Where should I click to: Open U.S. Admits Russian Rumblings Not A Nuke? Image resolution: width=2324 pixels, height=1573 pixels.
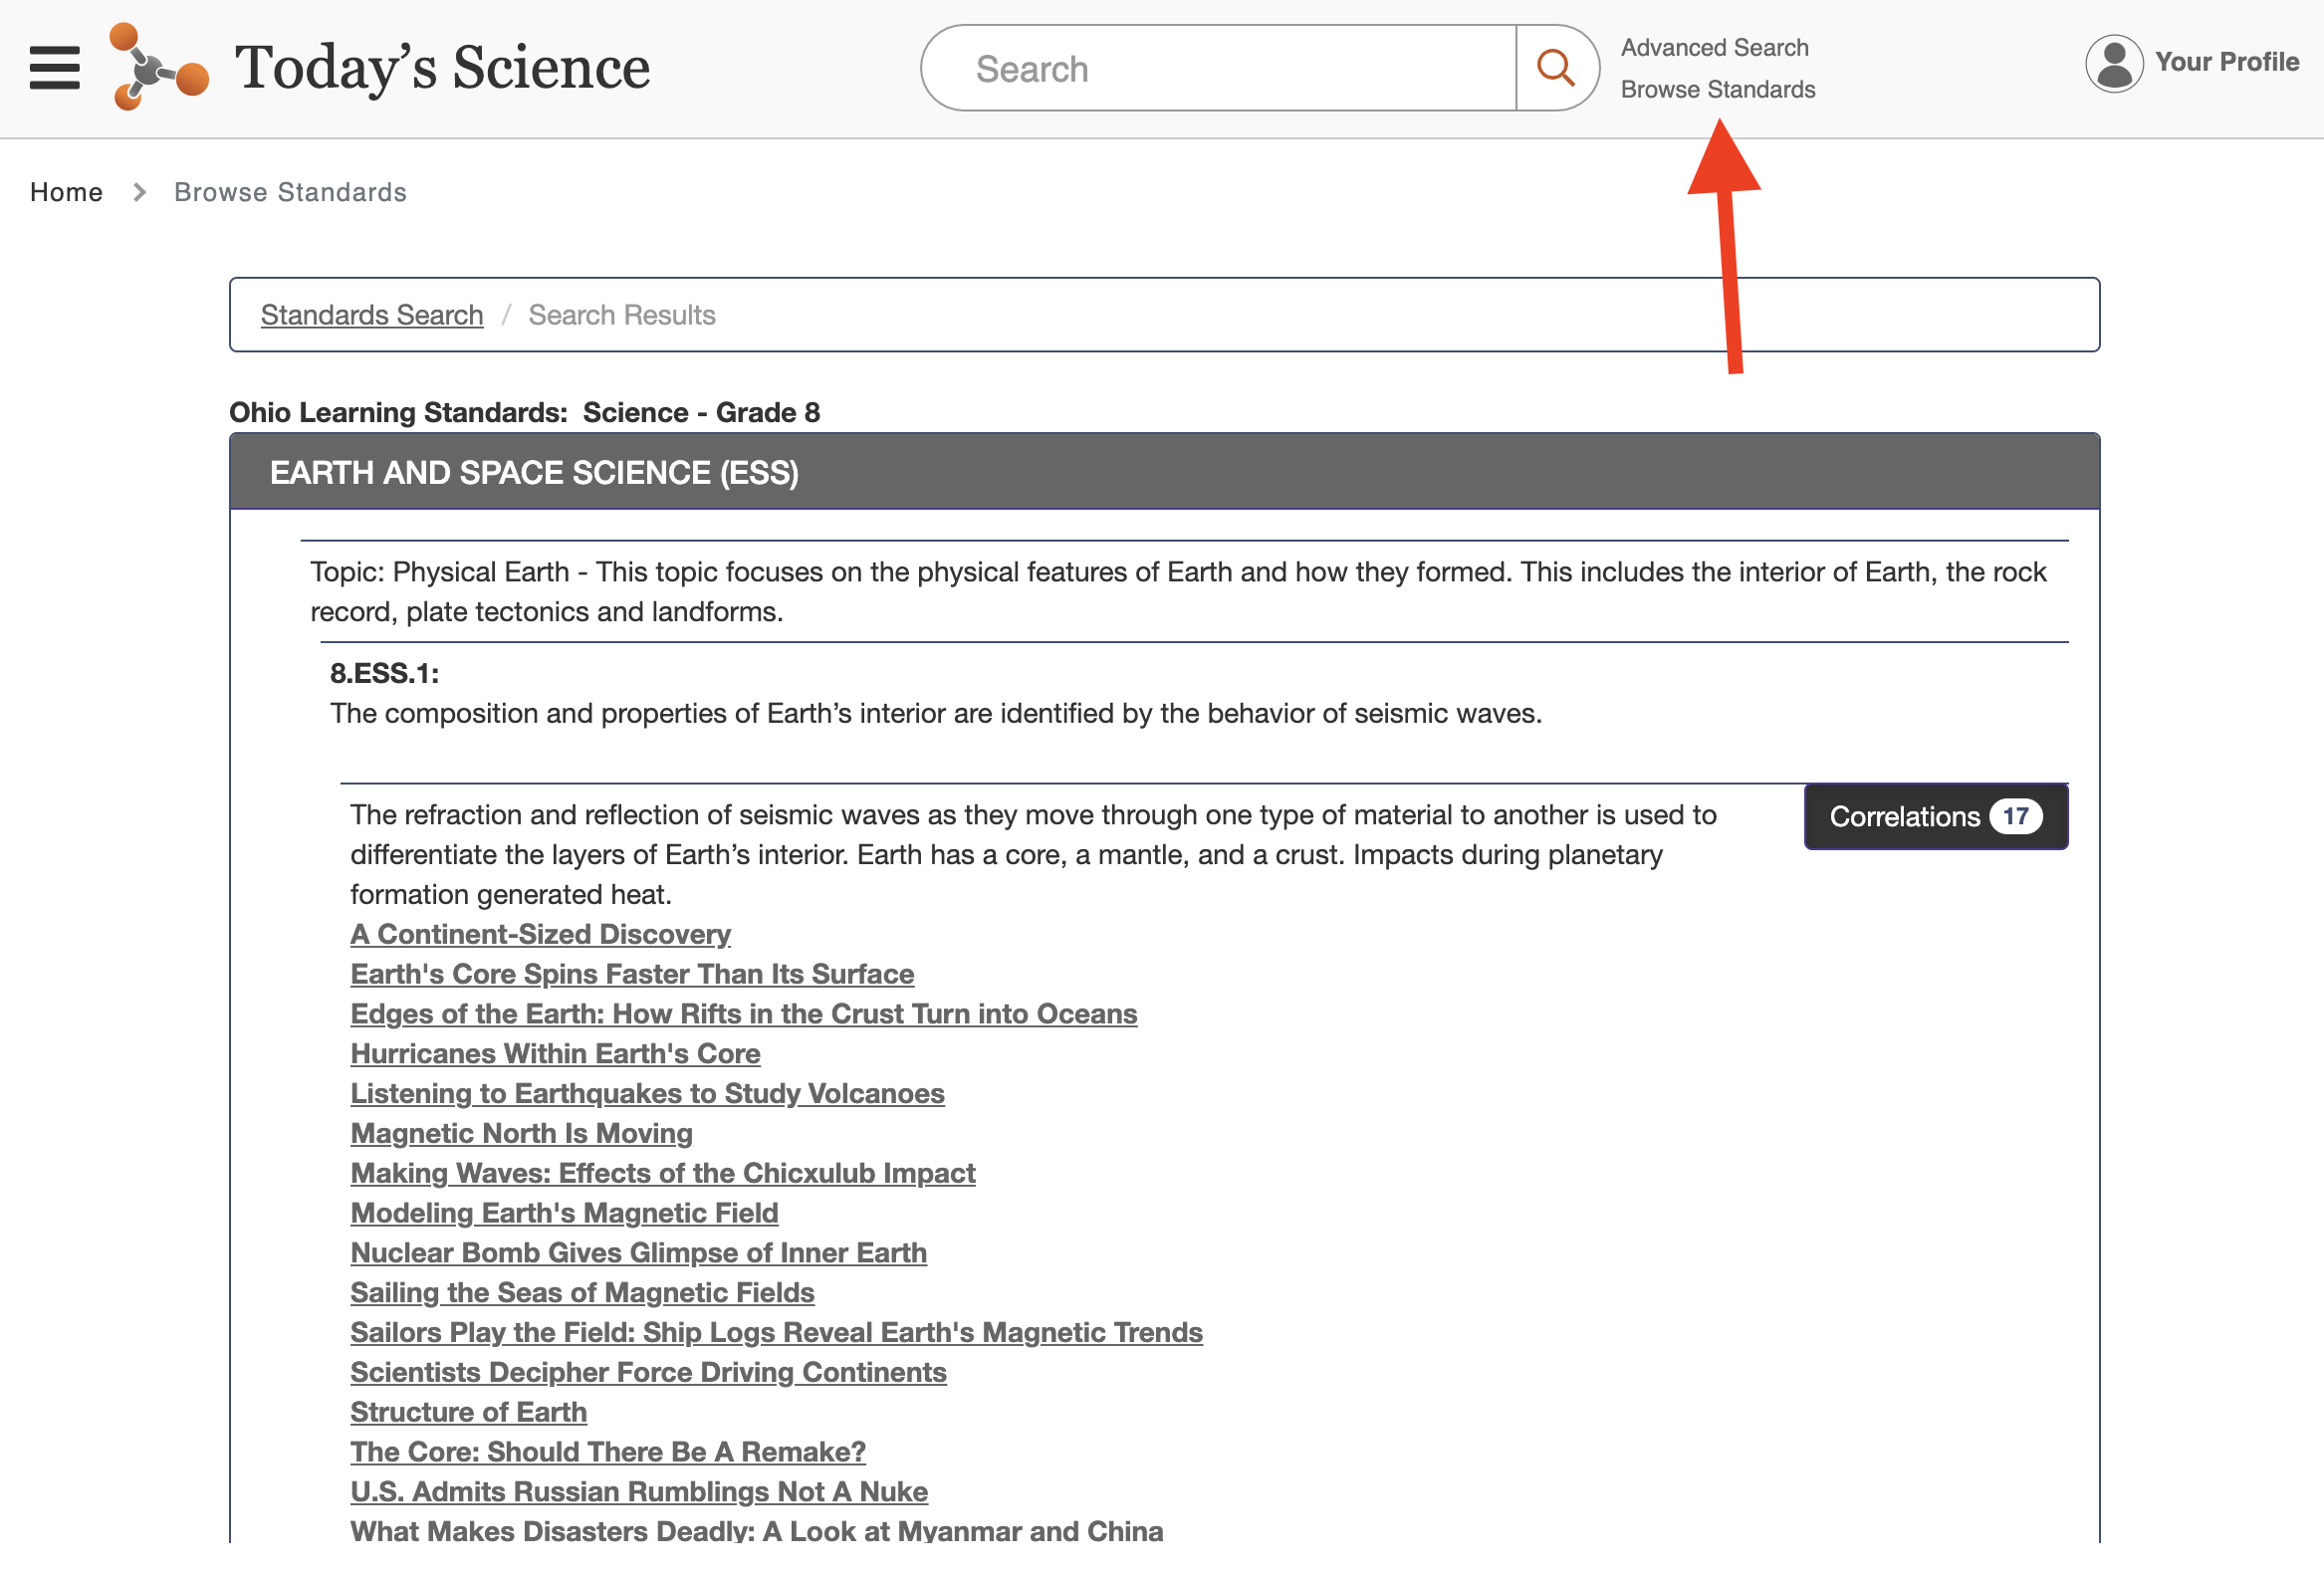tap(639, 1492)
